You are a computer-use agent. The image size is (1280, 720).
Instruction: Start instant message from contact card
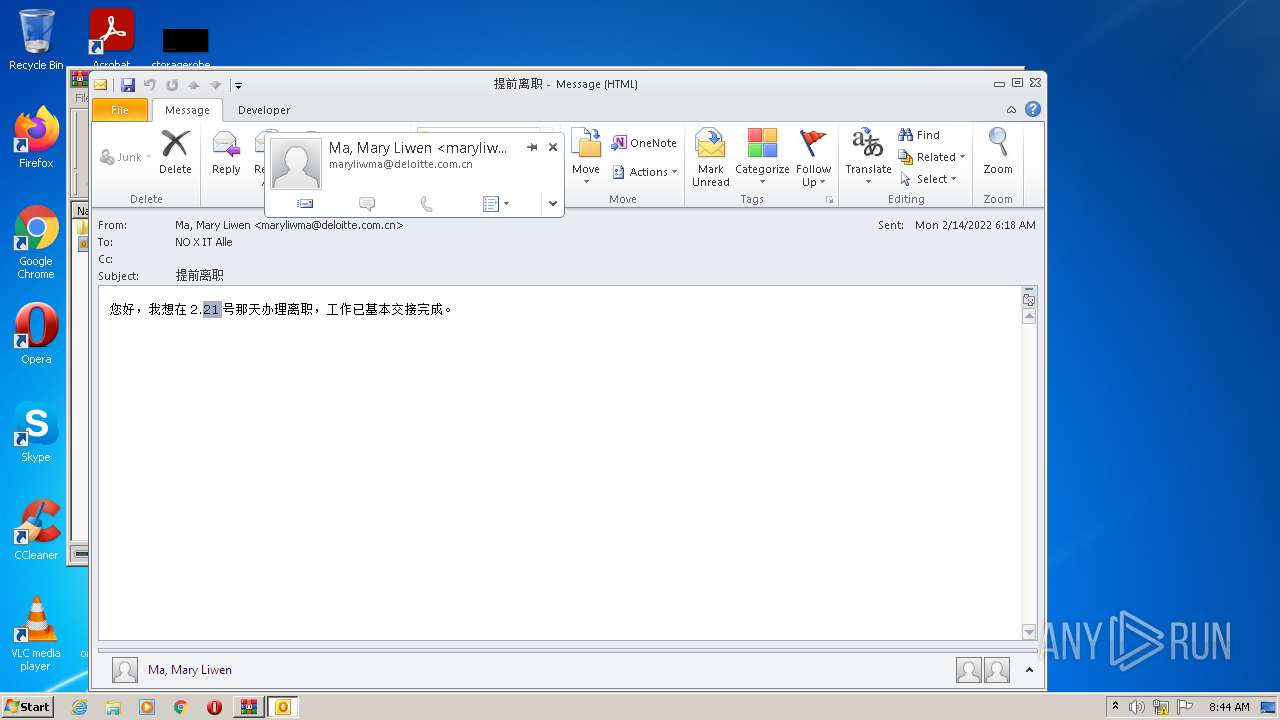[366, 203]
